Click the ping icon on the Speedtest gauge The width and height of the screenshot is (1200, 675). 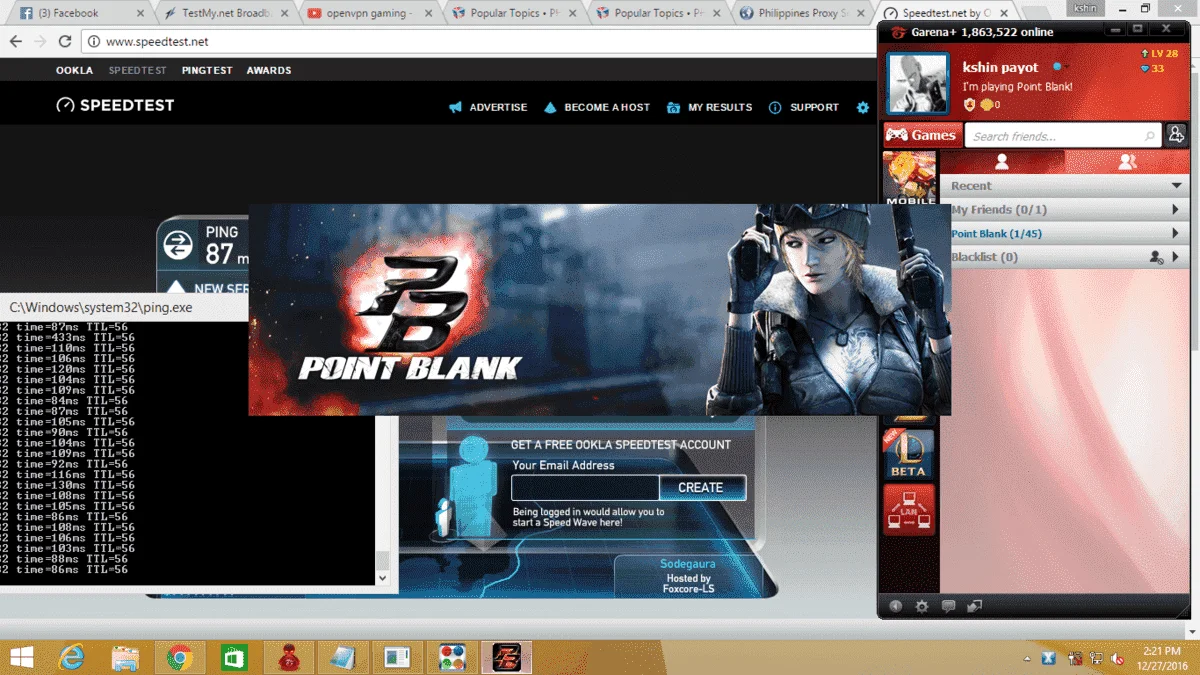(178, 244)
